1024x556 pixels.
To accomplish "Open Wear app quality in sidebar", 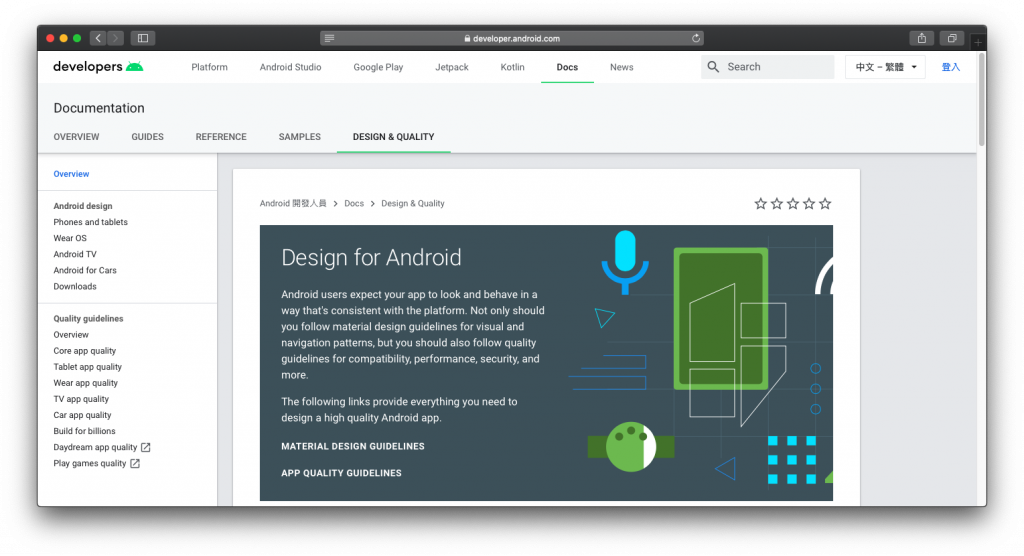I will tap(86, 383).
